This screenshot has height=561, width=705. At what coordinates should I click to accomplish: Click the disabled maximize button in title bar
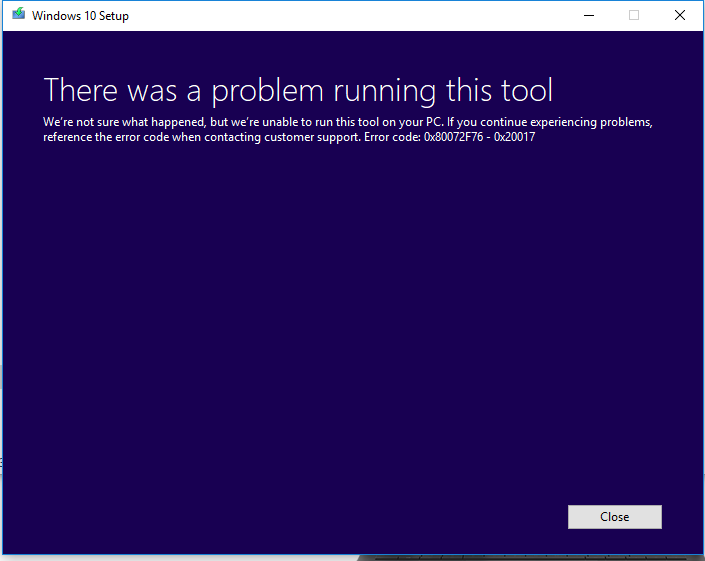[634, 15]
